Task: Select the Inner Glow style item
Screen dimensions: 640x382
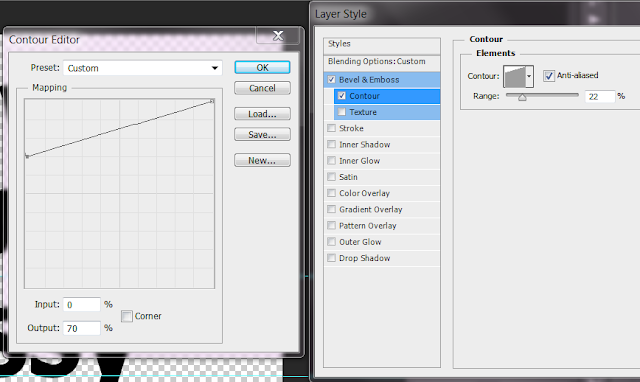Action: coord(382,161)
